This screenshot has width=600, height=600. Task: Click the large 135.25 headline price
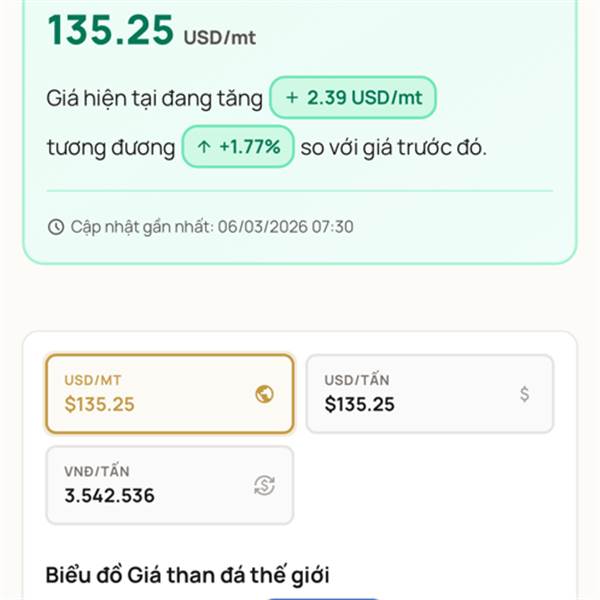pyautogui.click(x=110, y=31)
